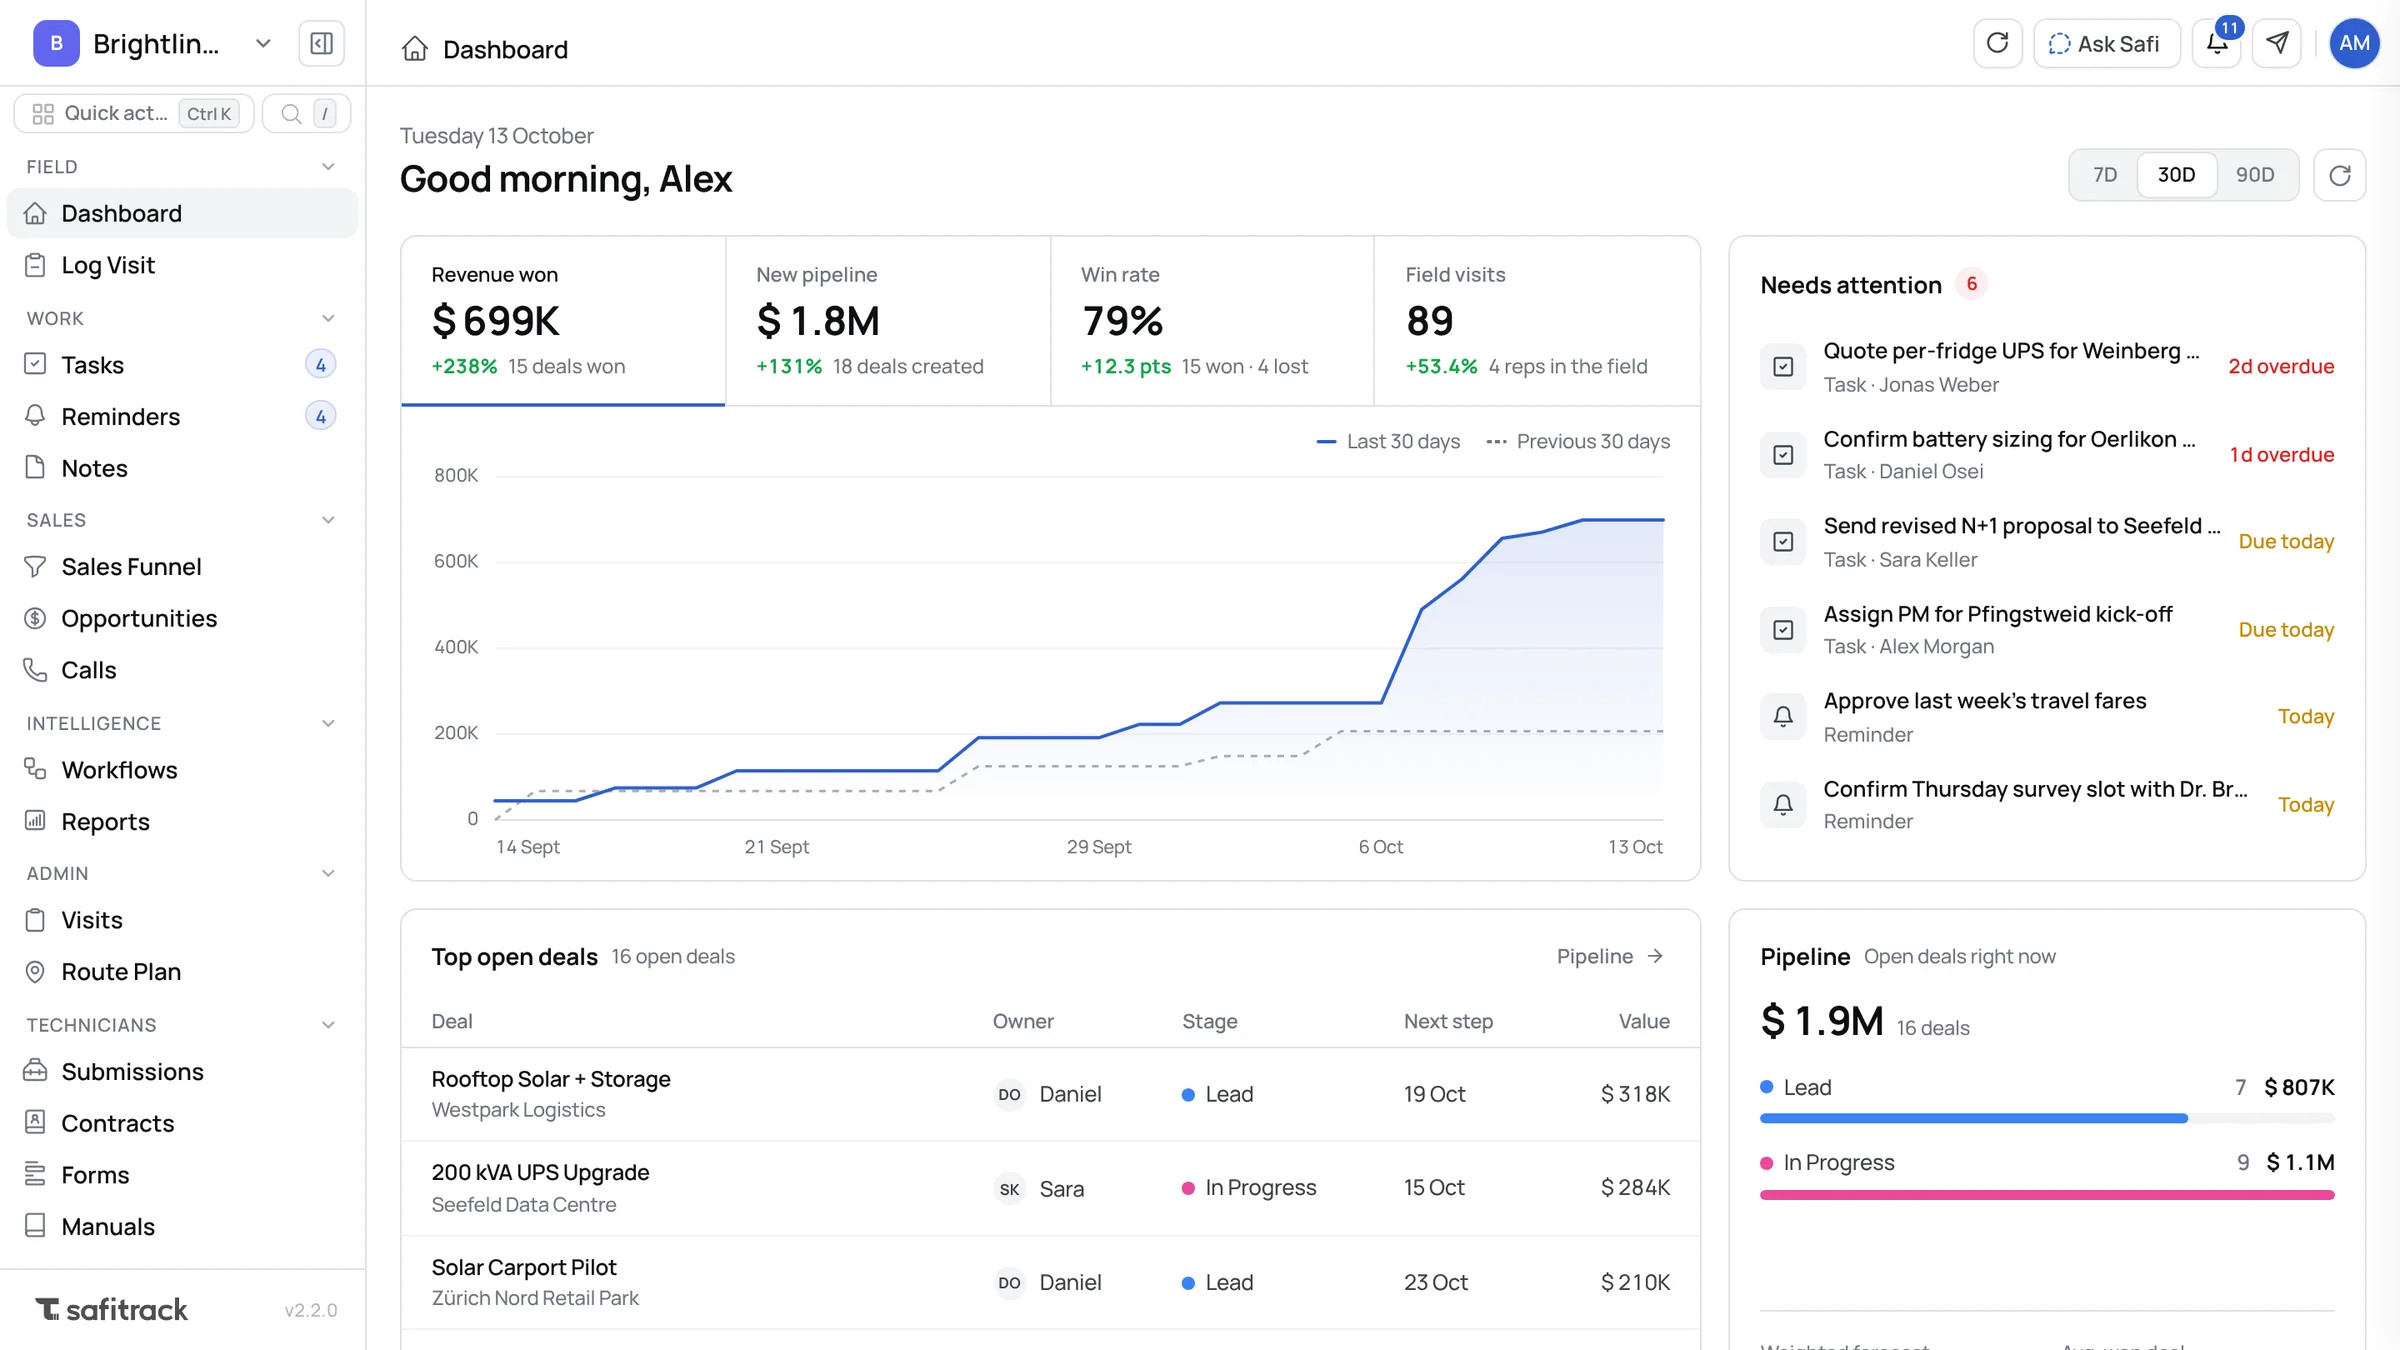Check off the Quote per-fridge UPS task

(x=1783, y=367)
